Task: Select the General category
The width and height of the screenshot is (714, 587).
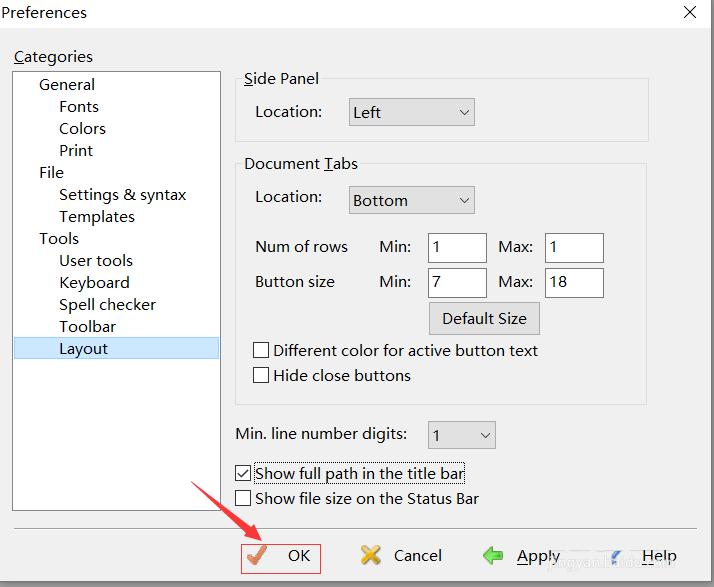Action: [x=67, y=85]
